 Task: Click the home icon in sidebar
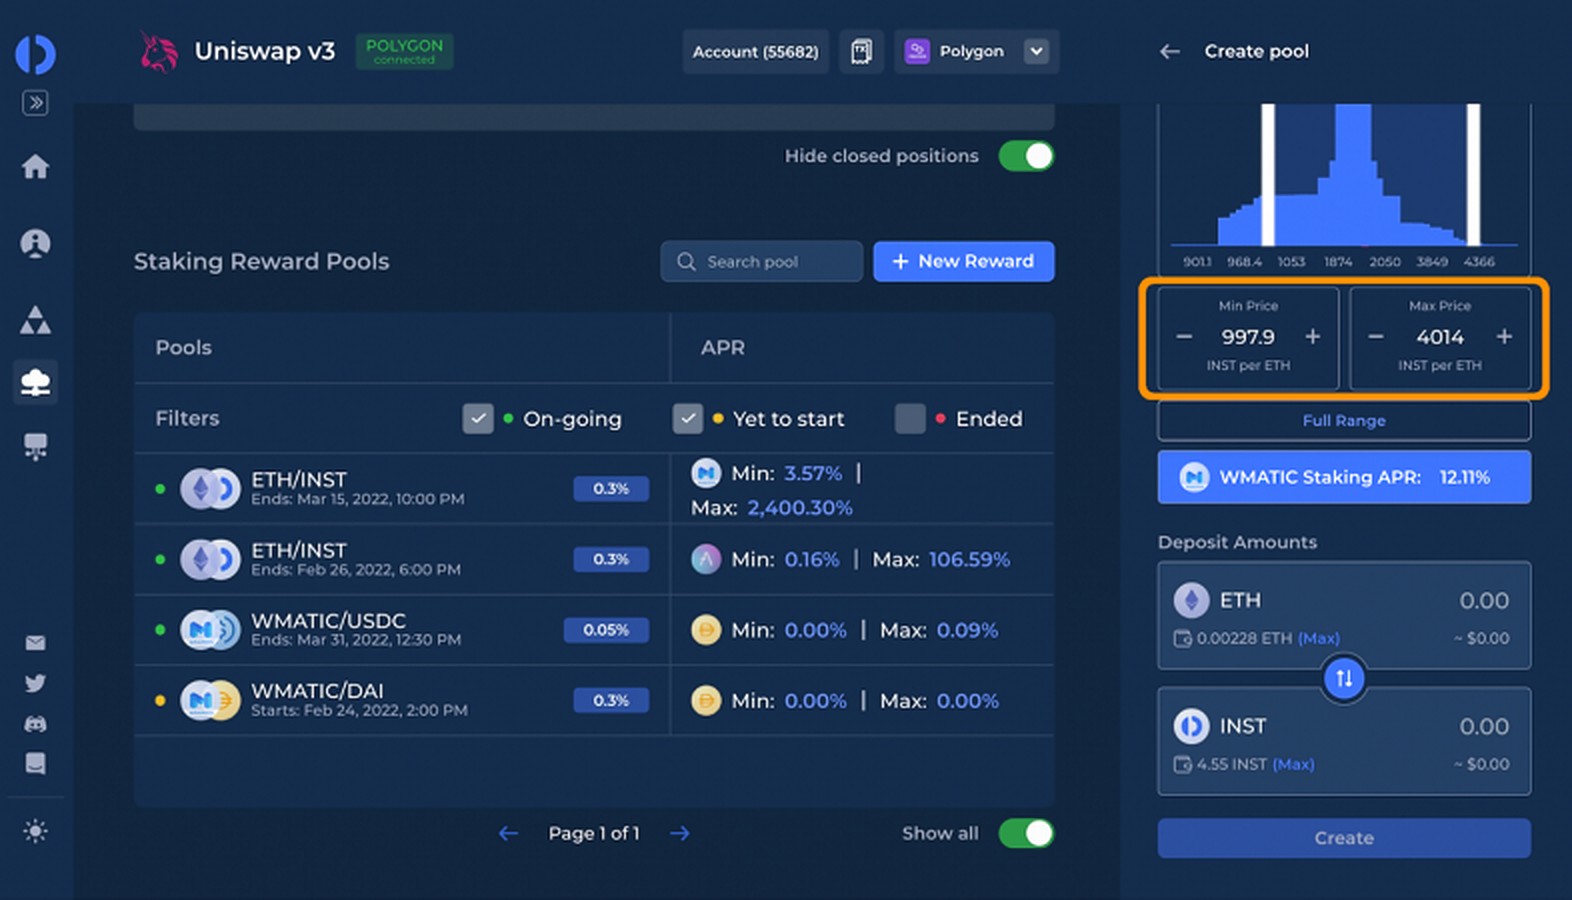click(35, 167)
